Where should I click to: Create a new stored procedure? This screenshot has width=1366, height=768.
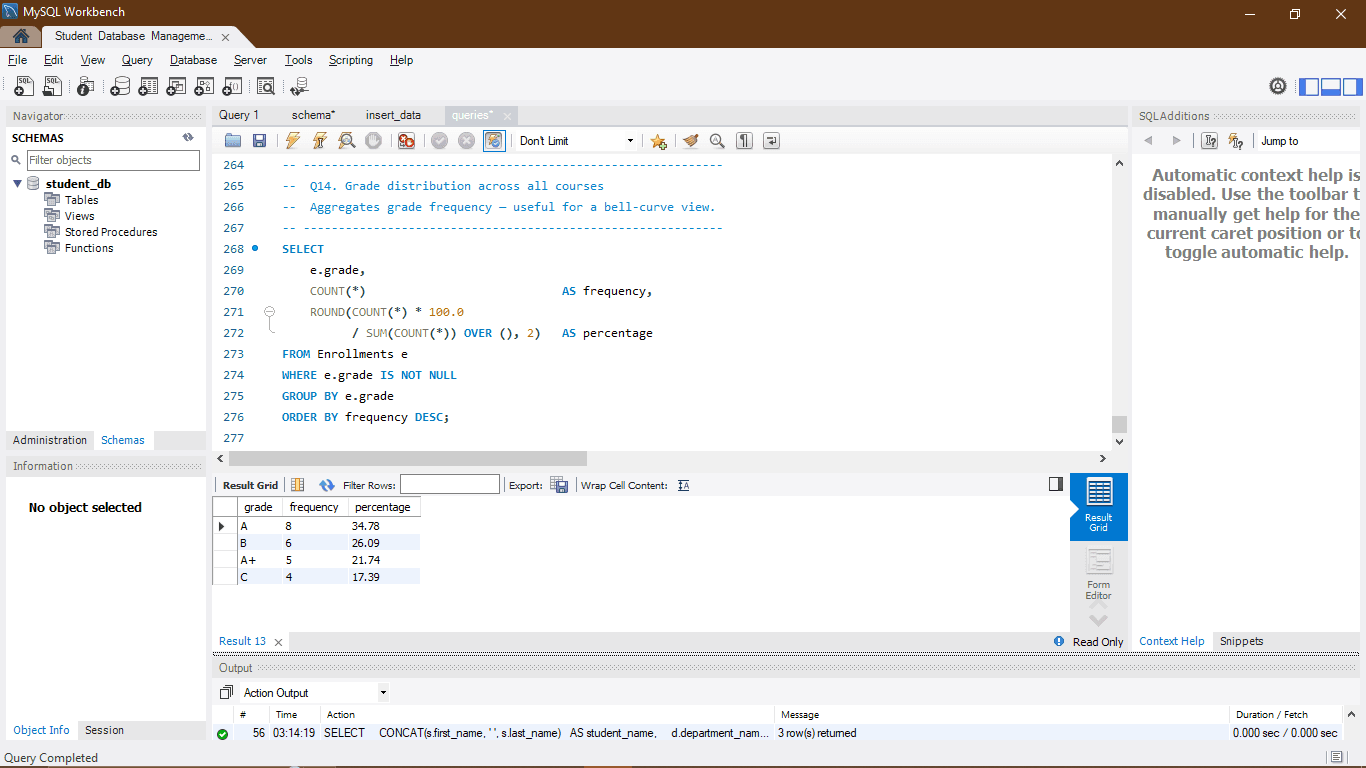[204, 87]
